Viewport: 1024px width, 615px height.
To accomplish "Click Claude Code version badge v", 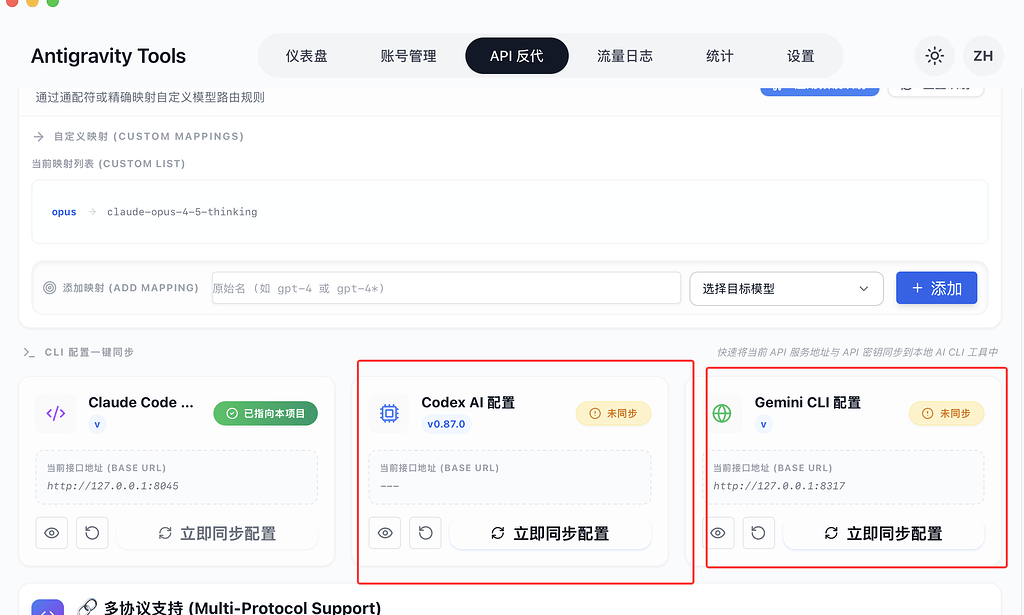I will click(x=97, y=424).
